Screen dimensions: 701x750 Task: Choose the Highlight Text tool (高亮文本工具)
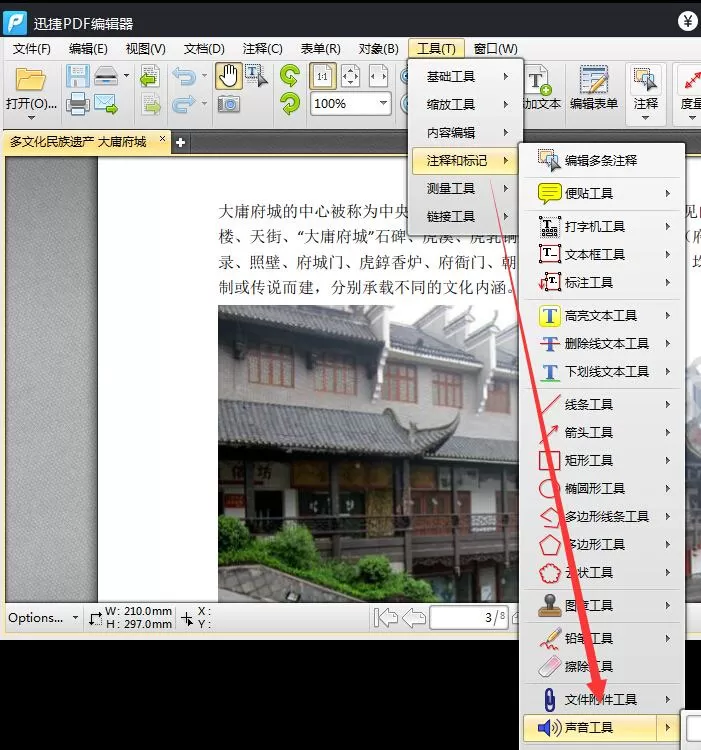(602, 316)
